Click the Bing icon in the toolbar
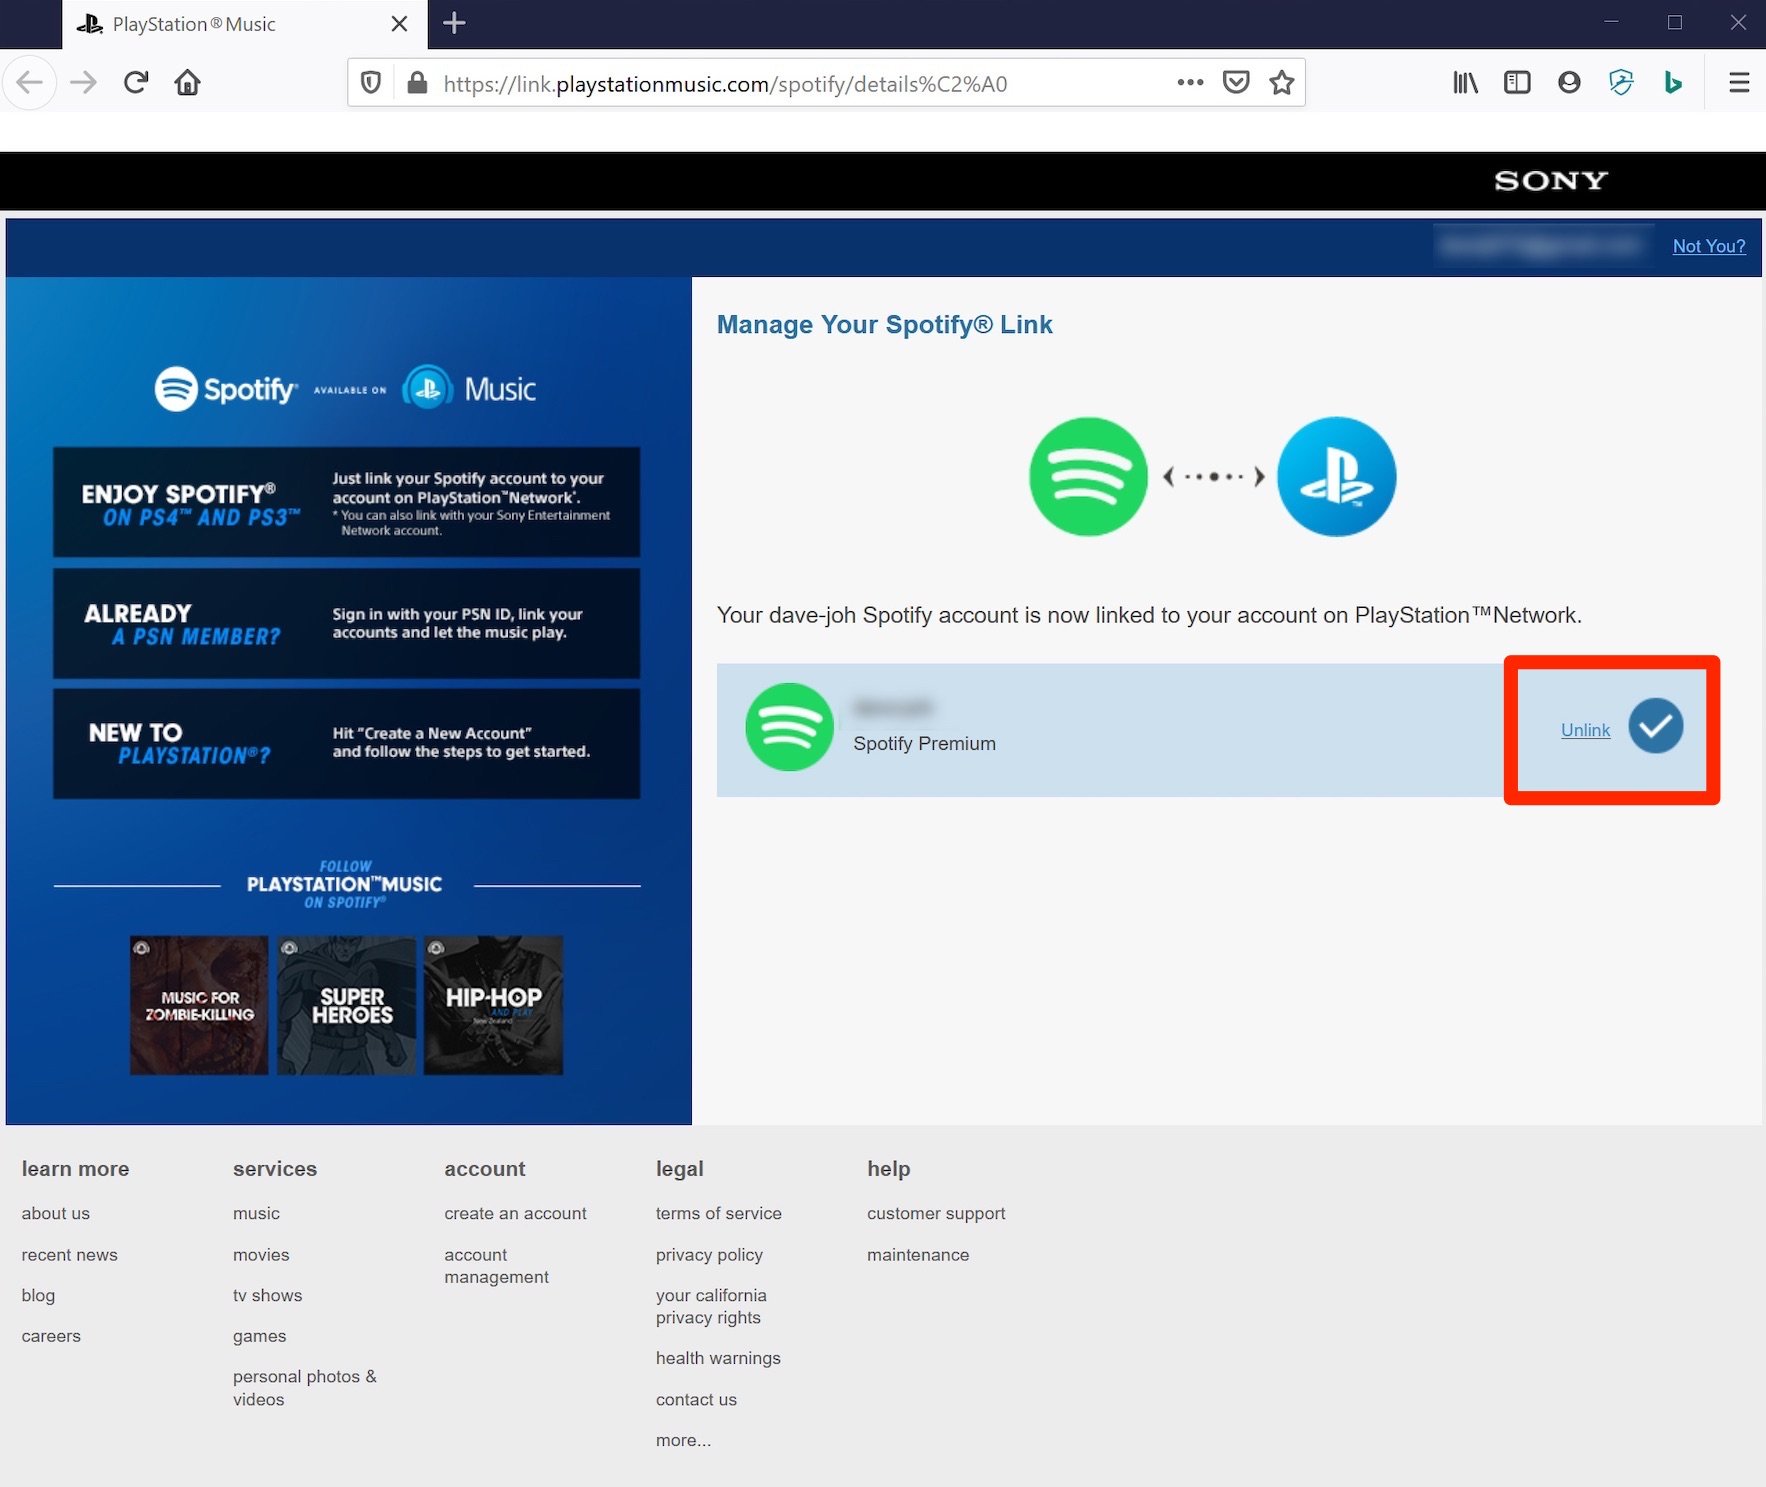Viewport: 1766px width, 1487px height. pyautogui.click(x=1674, y=82)
